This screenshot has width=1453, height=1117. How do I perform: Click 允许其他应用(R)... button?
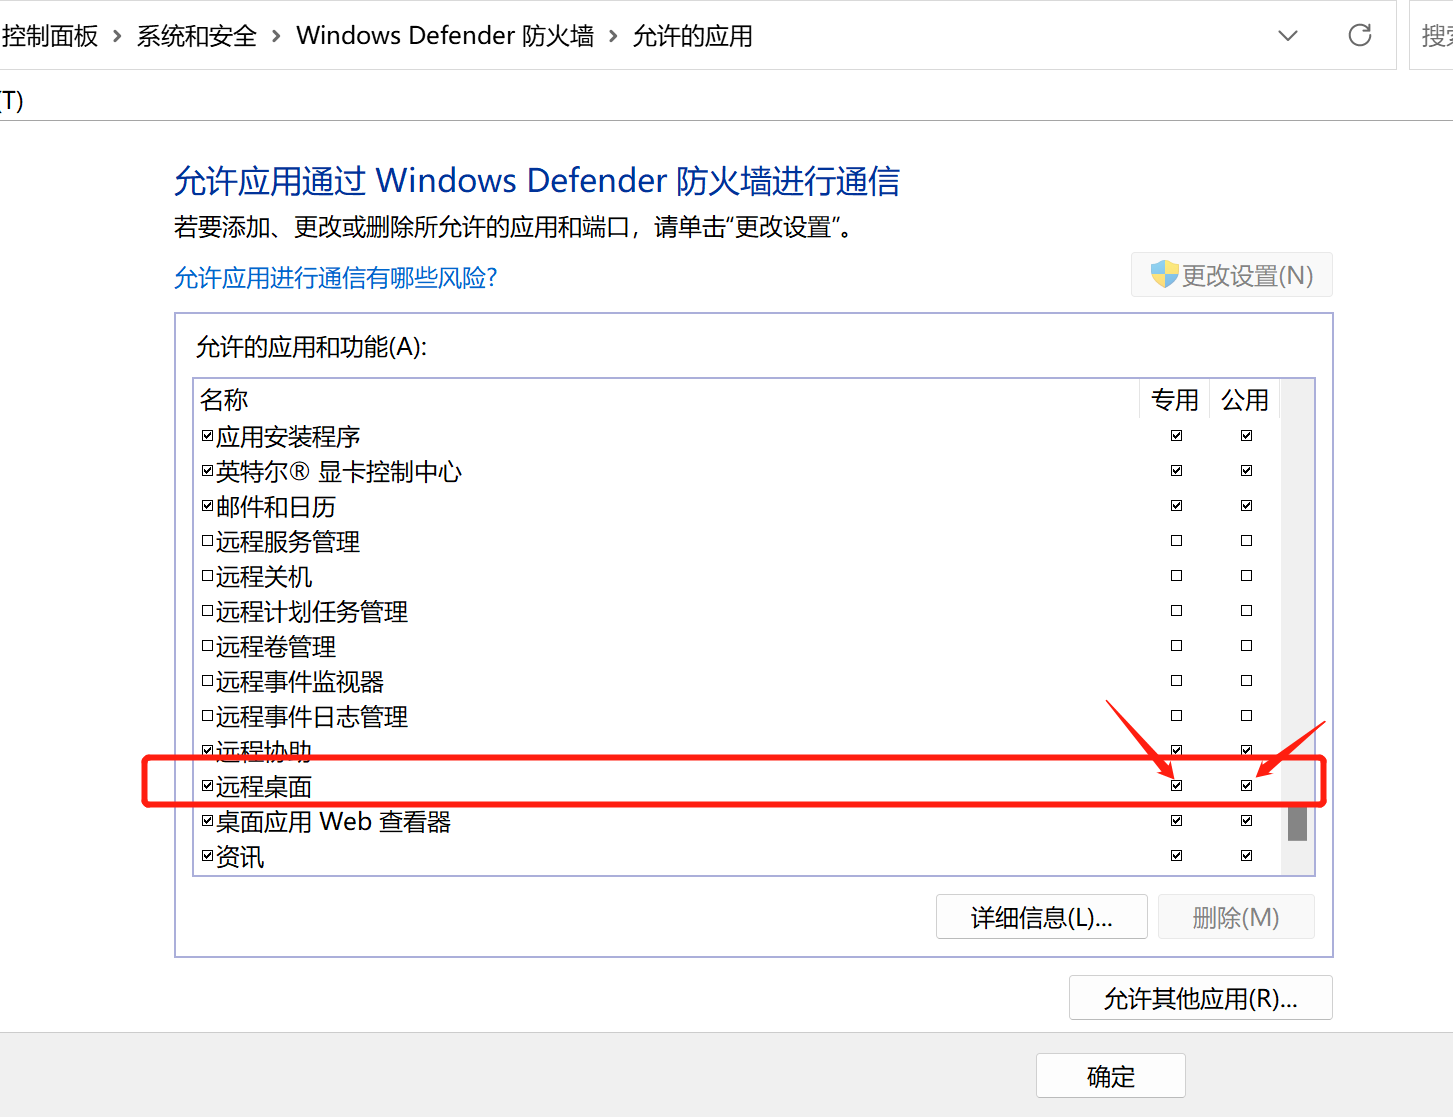[x=1200, y=998]
